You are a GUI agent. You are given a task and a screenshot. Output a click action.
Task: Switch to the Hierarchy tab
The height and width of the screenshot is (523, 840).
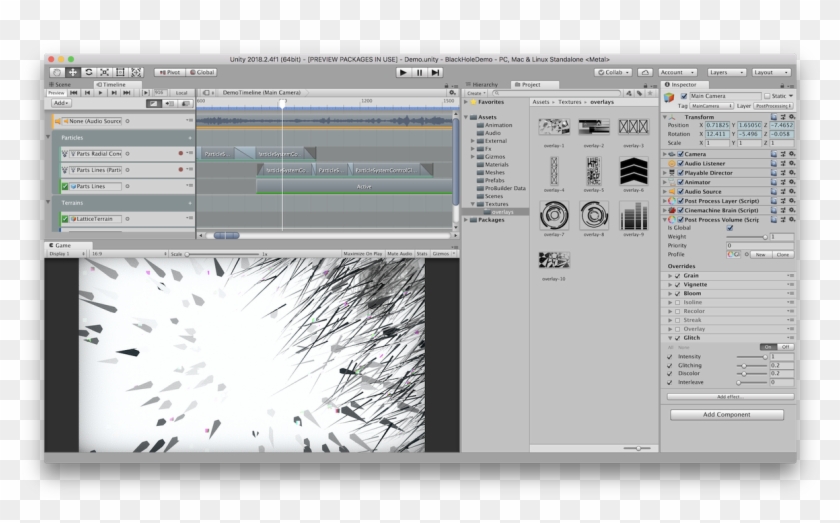coord(482,85)
